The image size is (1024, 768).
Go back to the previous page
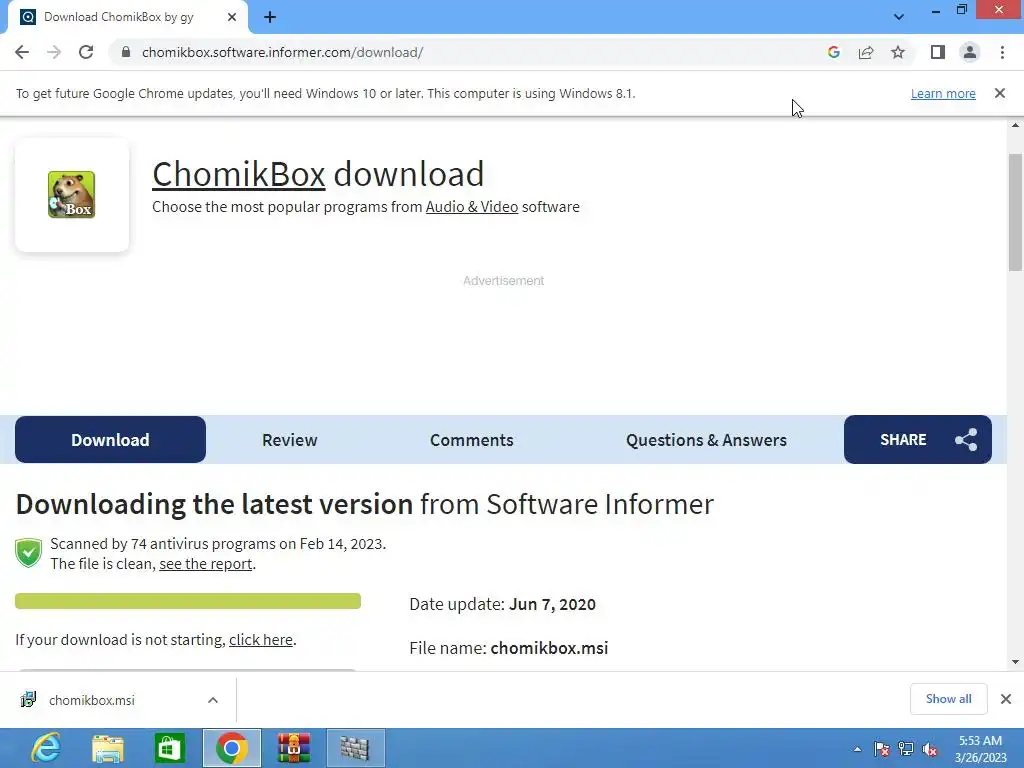click(22, 52)
